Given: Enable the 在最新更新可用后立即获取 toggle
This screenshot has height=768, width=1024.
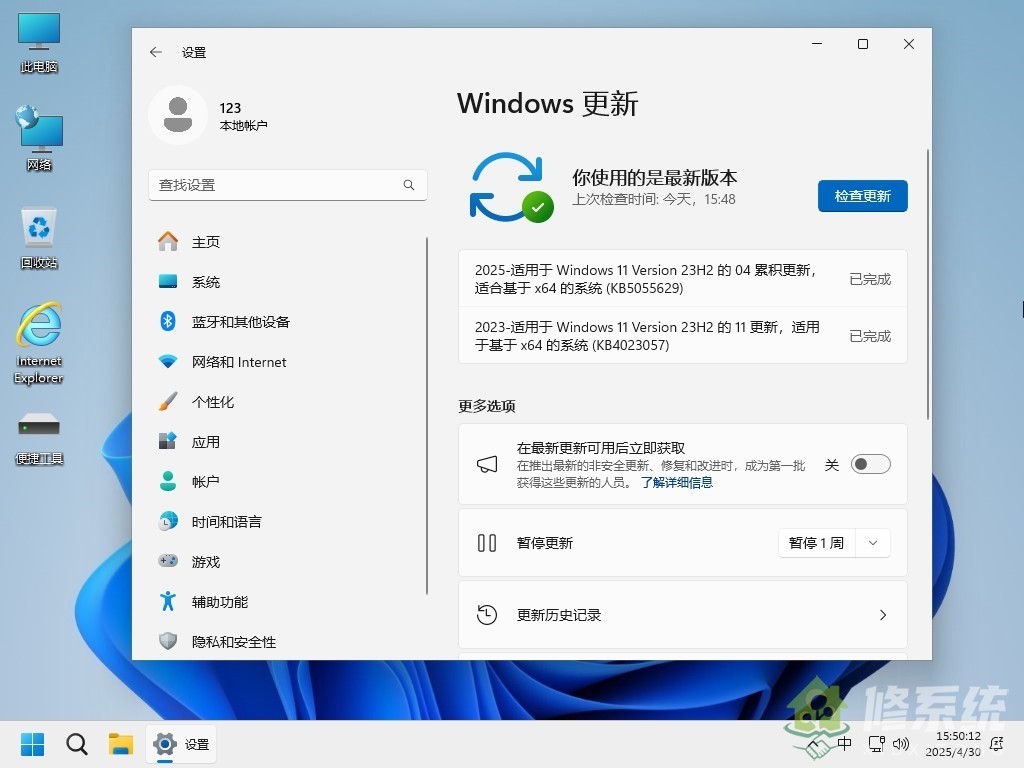Looking at the screenshot, I should (870, 464).
